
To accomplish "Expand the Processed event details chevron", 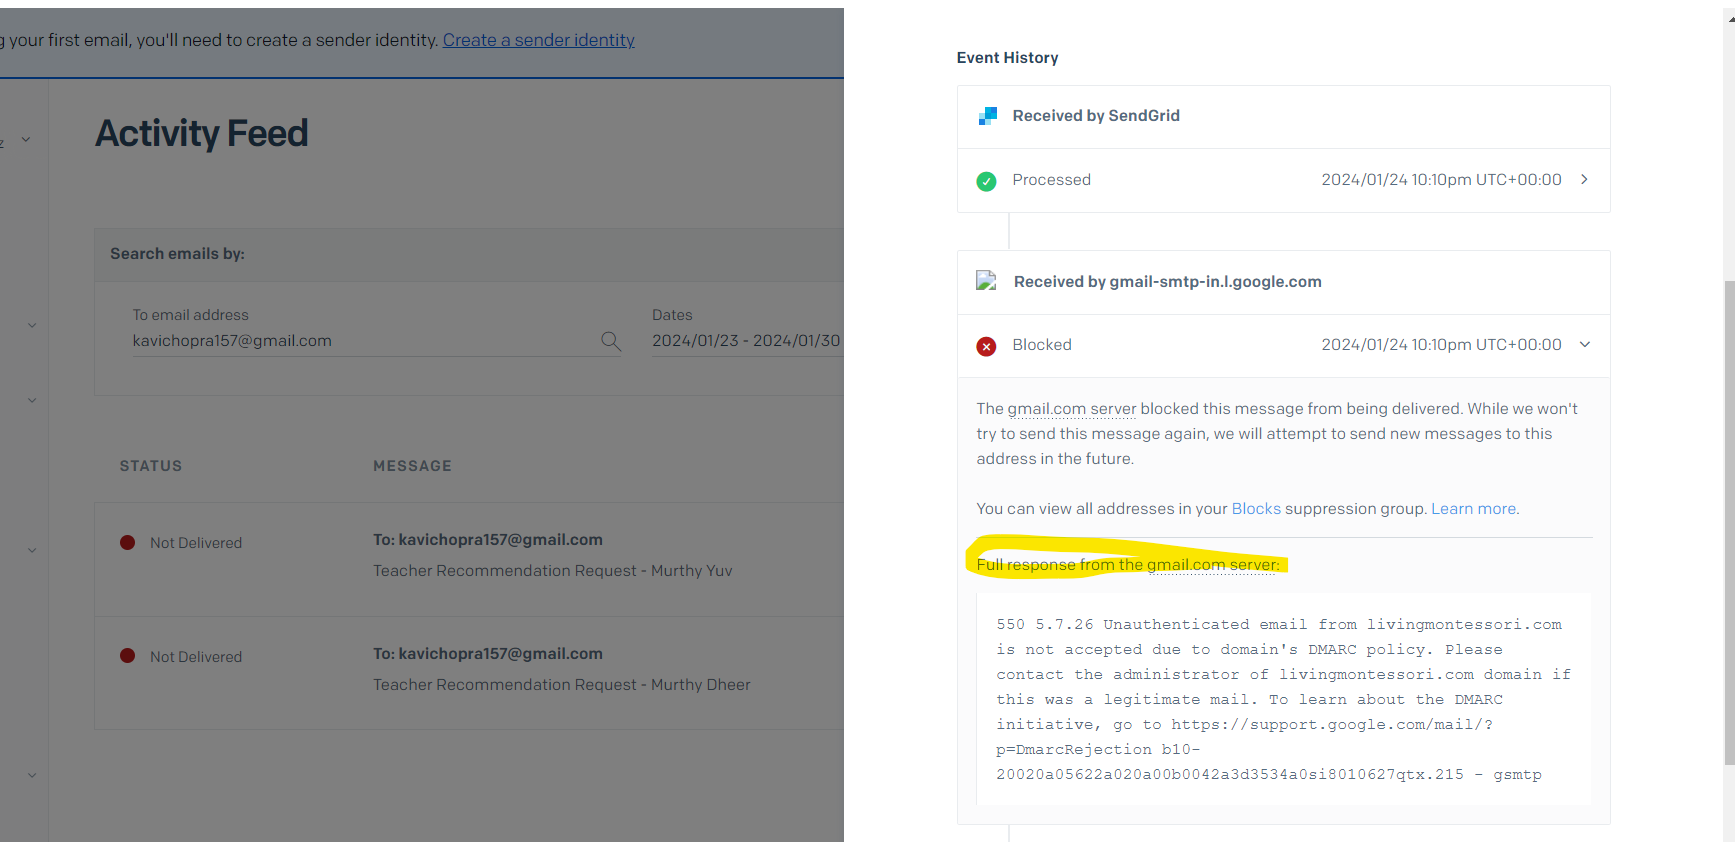I will tap(1584, 179).
